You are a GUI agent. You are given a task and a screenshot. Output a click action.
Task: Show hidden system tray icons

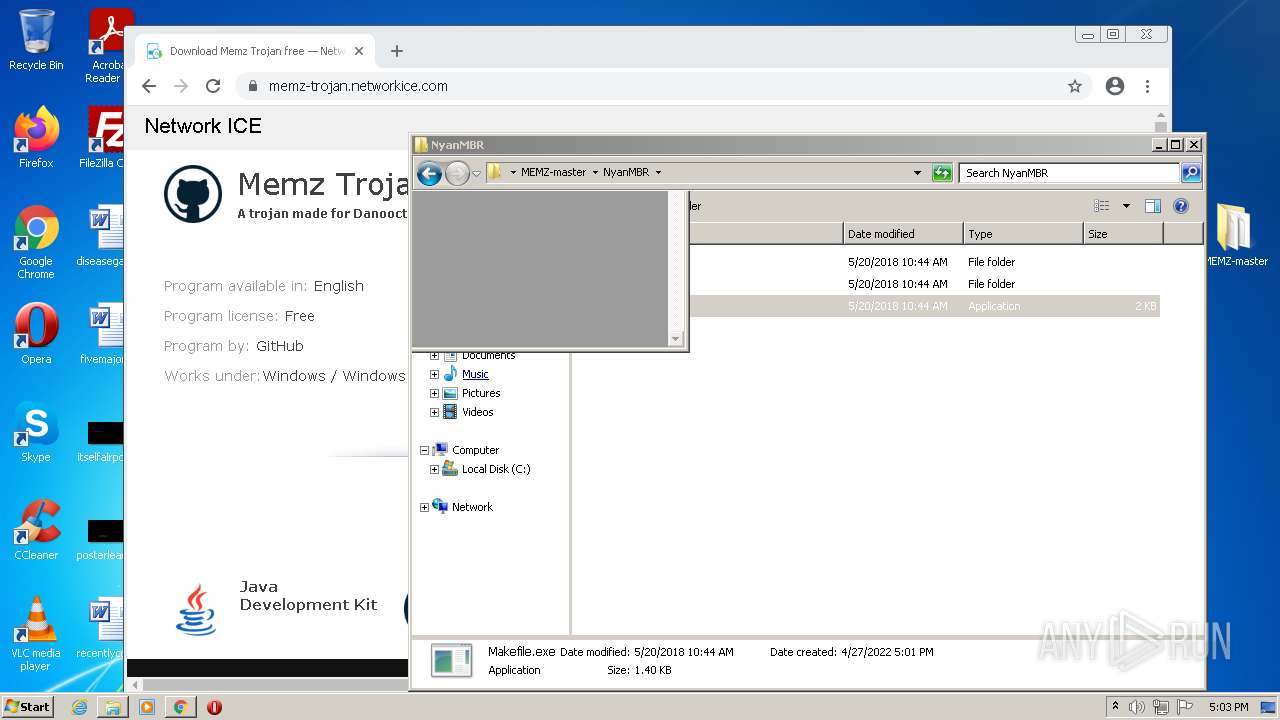point(1115,707)
